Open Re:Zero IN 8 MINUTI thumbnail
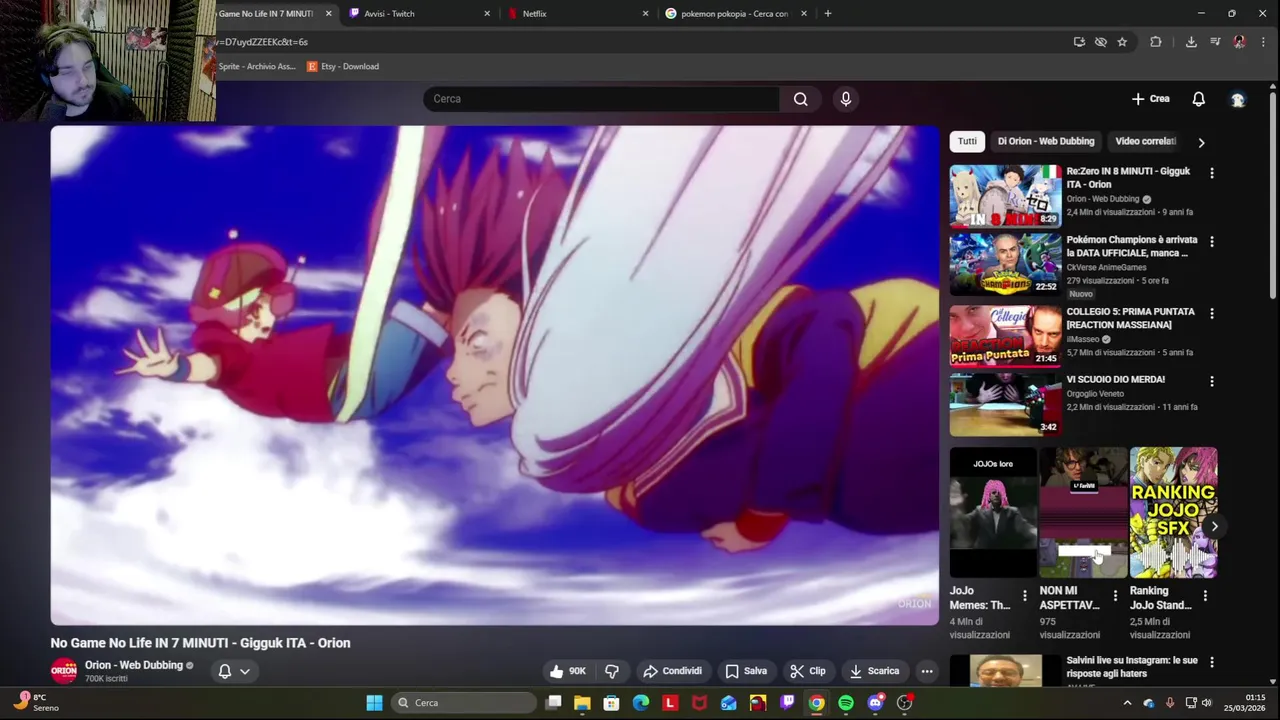 click(x=1005, y=196)
